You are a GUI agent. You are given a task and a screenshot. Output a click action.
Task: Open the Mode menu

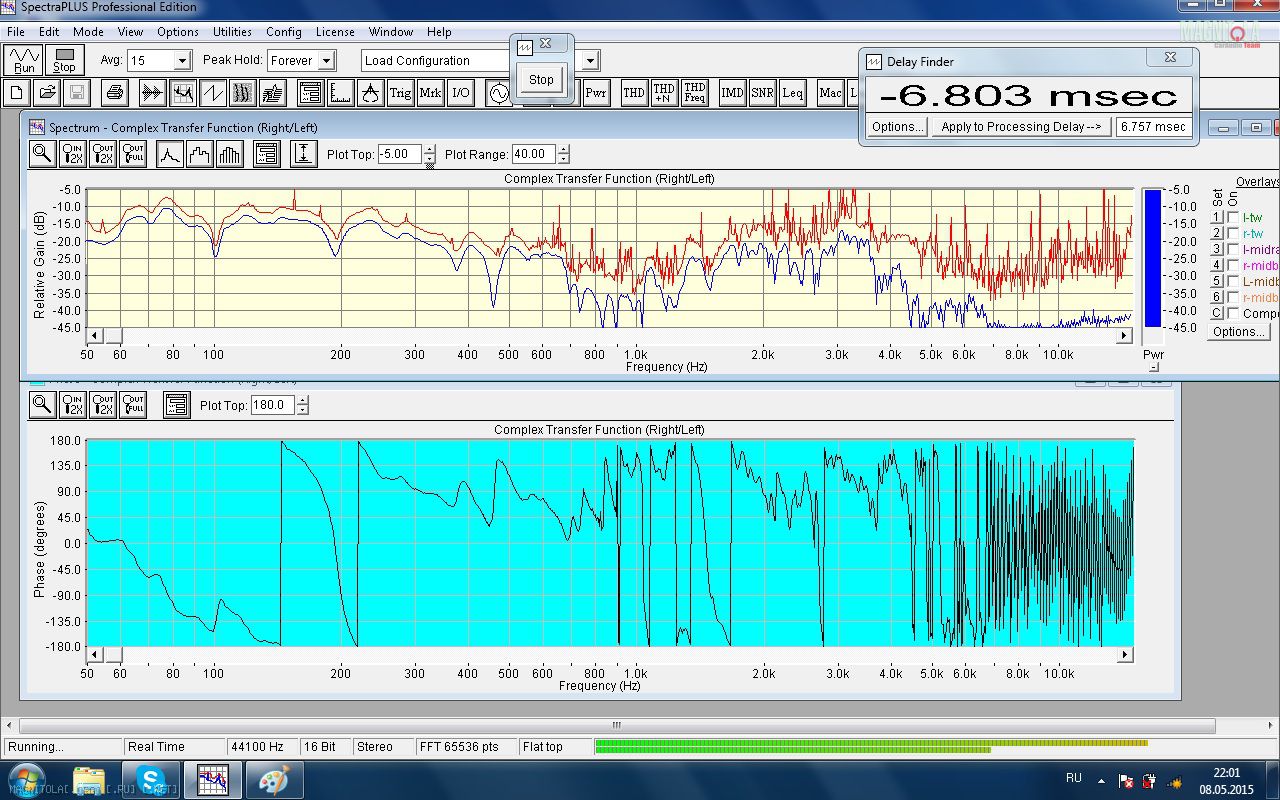click(88, 32)
